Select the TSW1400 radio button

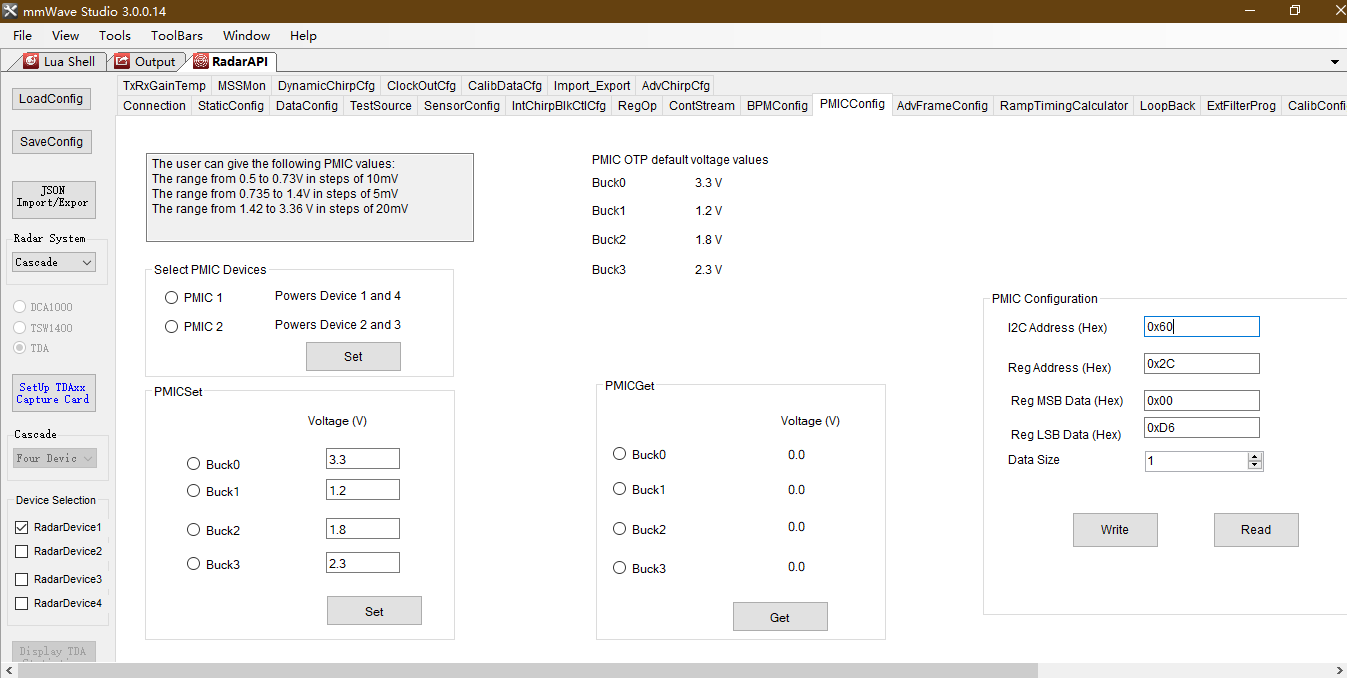20,327
